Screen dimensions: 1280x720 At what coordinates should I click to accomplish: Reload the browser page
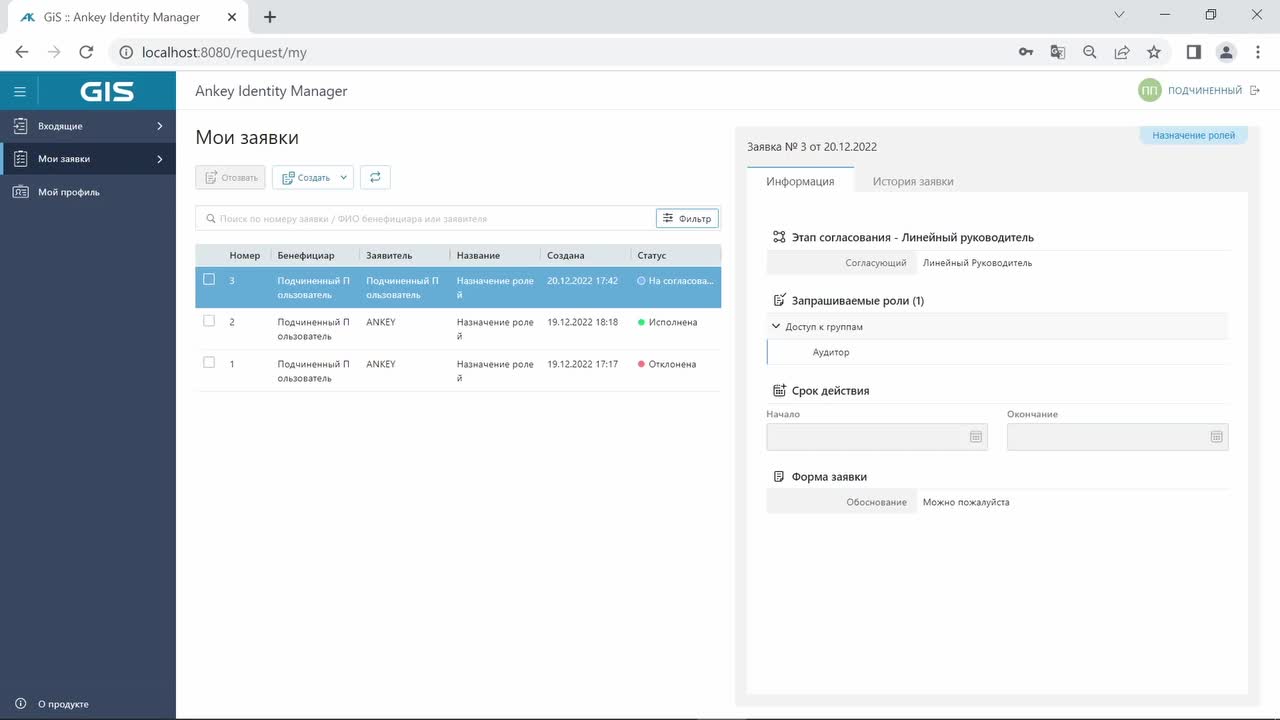pos(86,52)
